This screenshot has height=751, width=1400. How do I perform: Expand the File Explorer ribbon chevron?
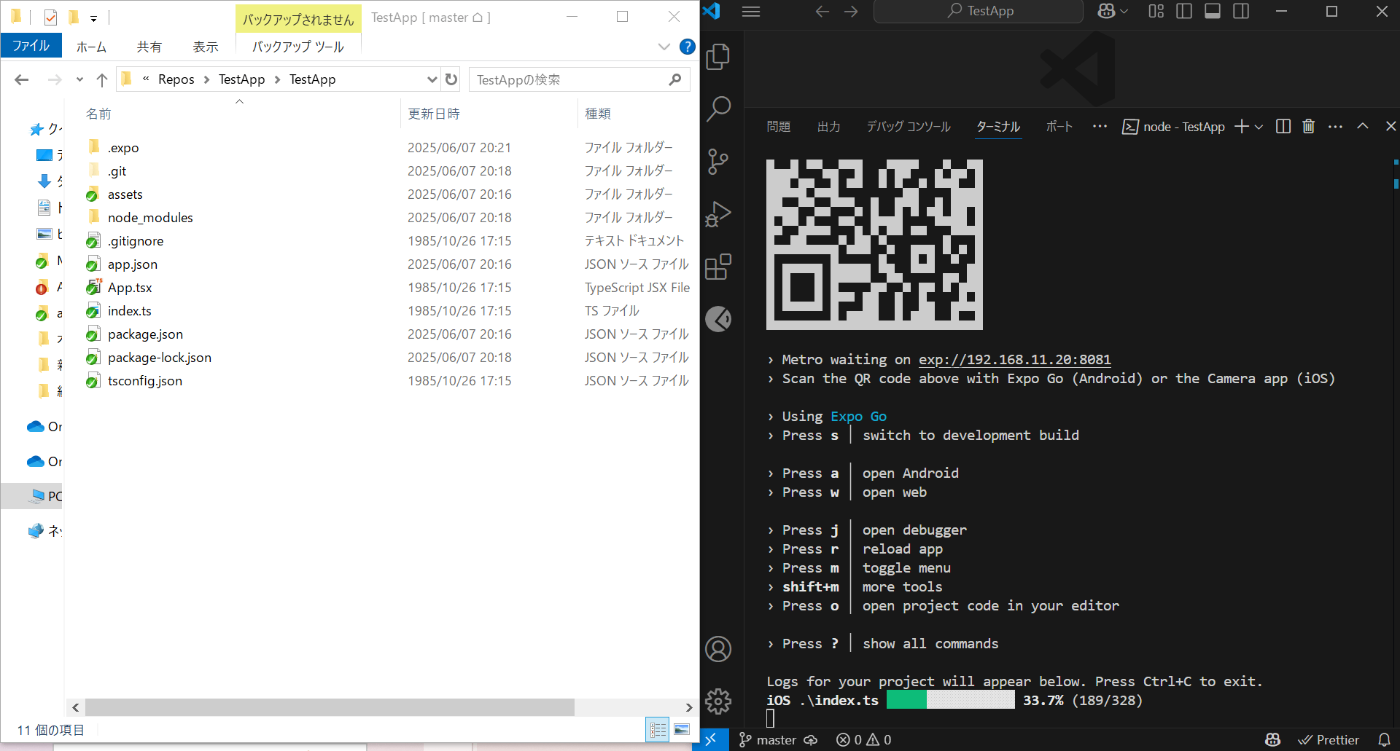[665, 46]
